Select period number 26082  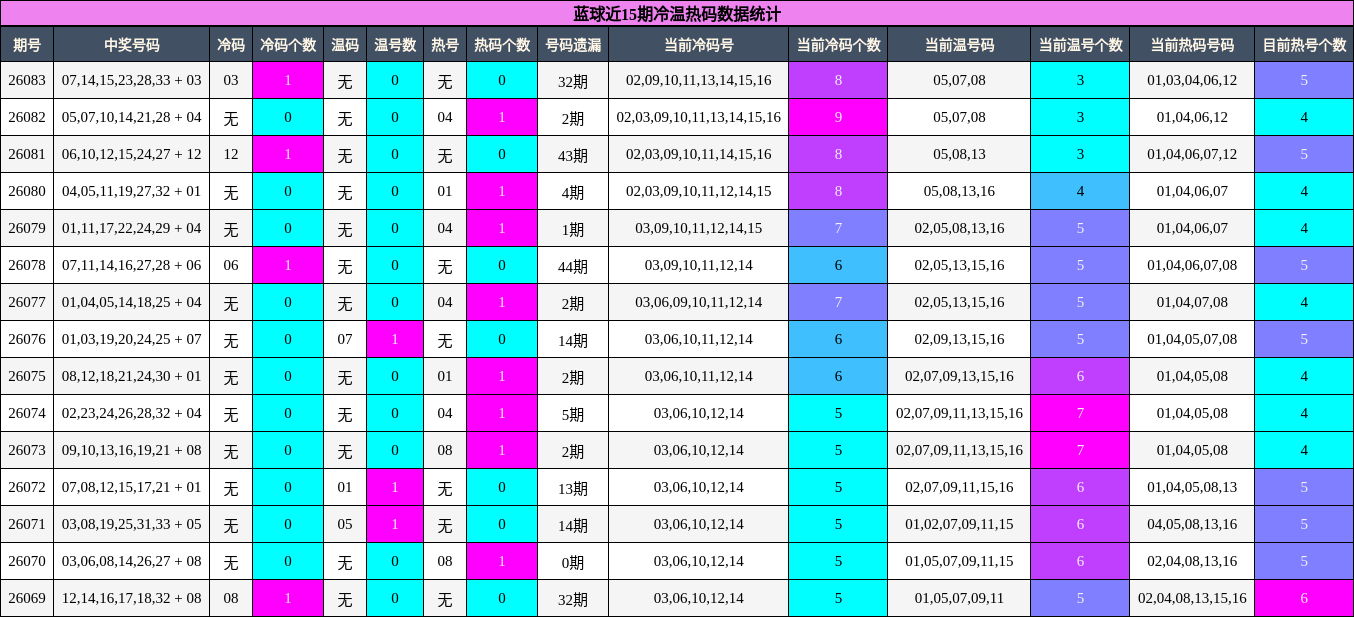(x=27, y=117)
